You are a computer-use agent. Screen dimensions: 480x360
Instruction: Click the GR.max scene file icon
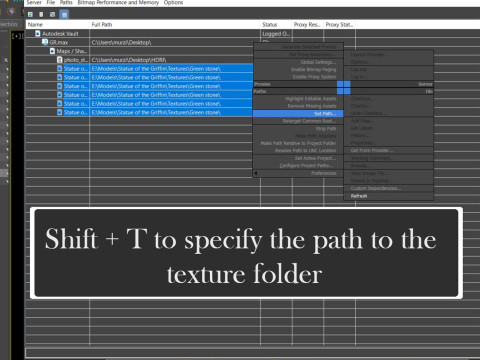click(45, 42)
